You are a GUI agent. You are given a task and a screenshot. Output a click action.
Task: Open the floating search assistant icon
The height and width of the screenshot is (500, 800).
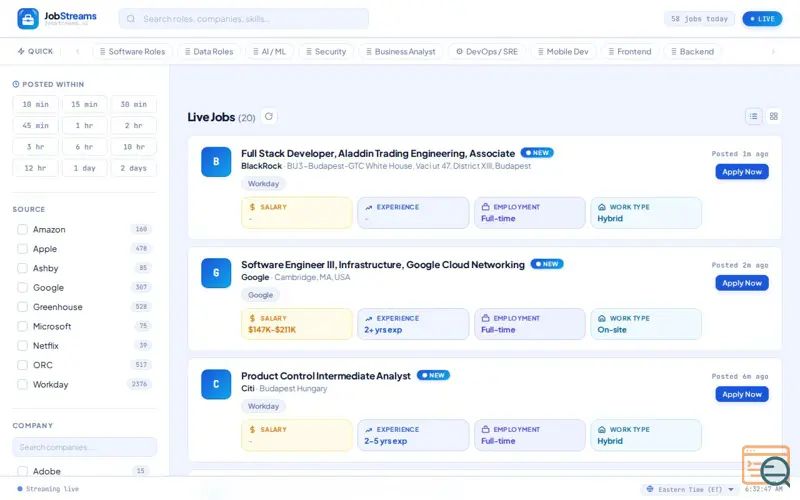pyautogui.click(x=766, y=466)
